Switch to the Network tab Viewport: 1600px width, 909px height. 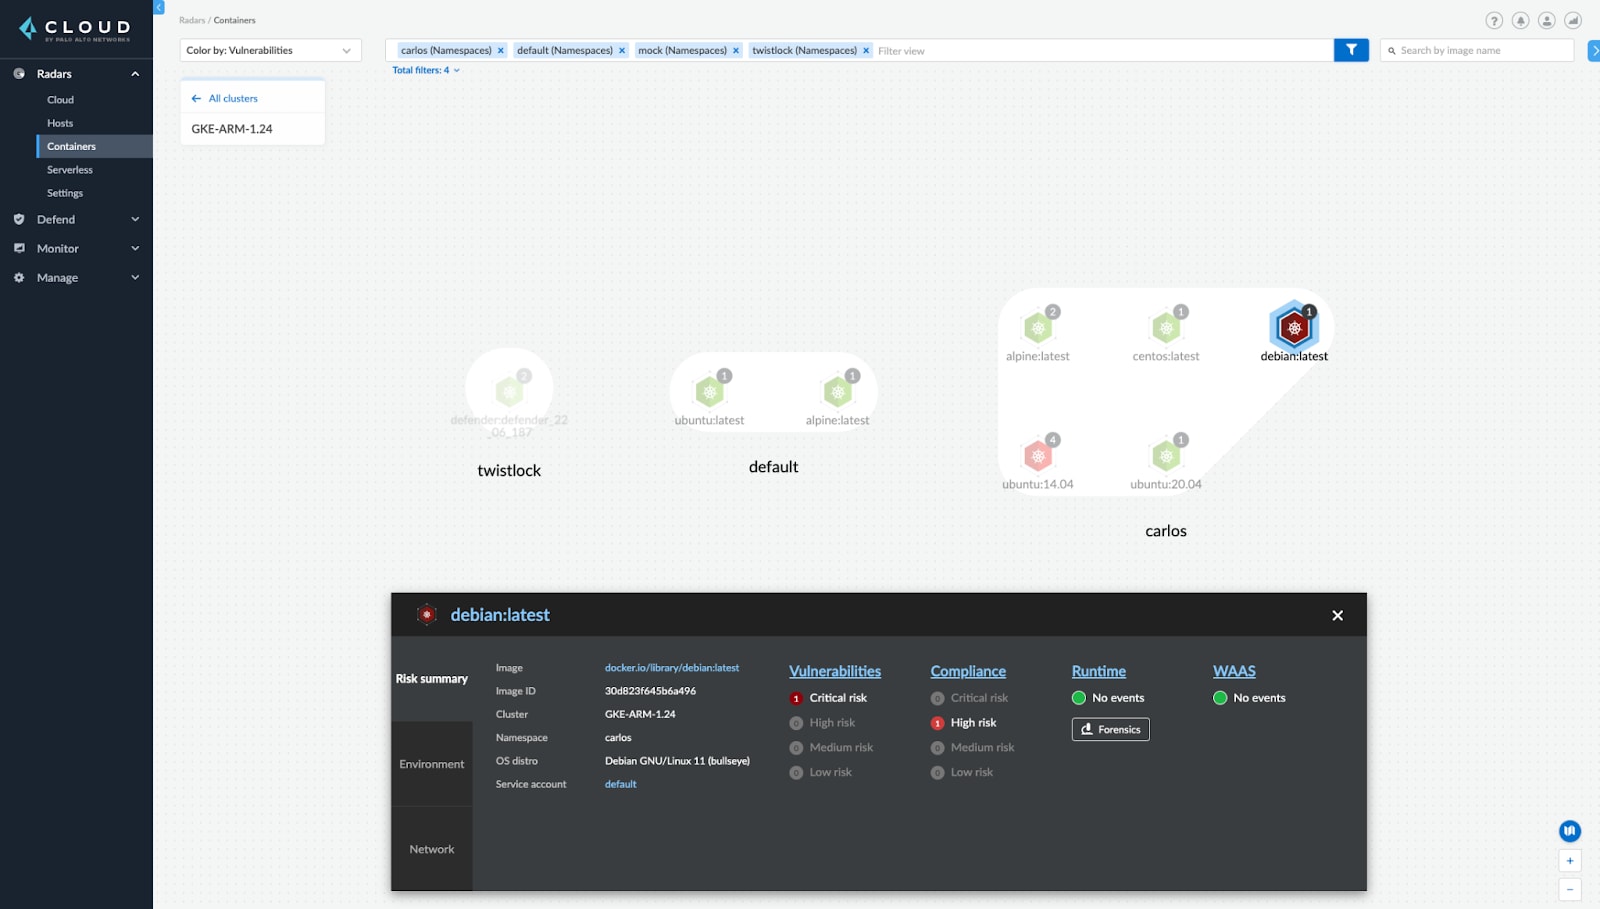coord(432,849)
